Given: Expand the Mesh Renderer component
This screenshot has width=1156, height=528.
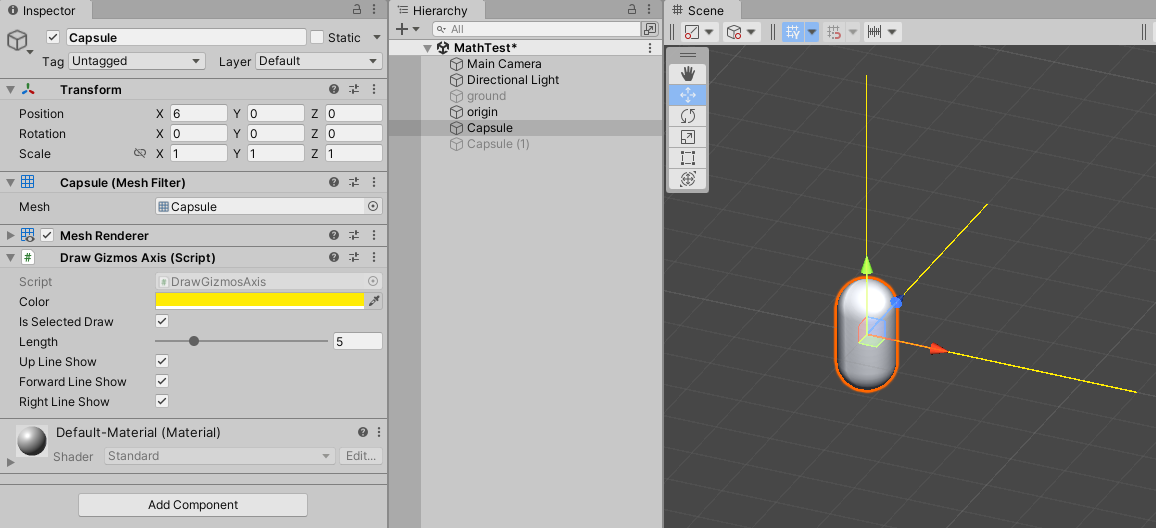Looking at the screenshot, I should tap(10, 235).
